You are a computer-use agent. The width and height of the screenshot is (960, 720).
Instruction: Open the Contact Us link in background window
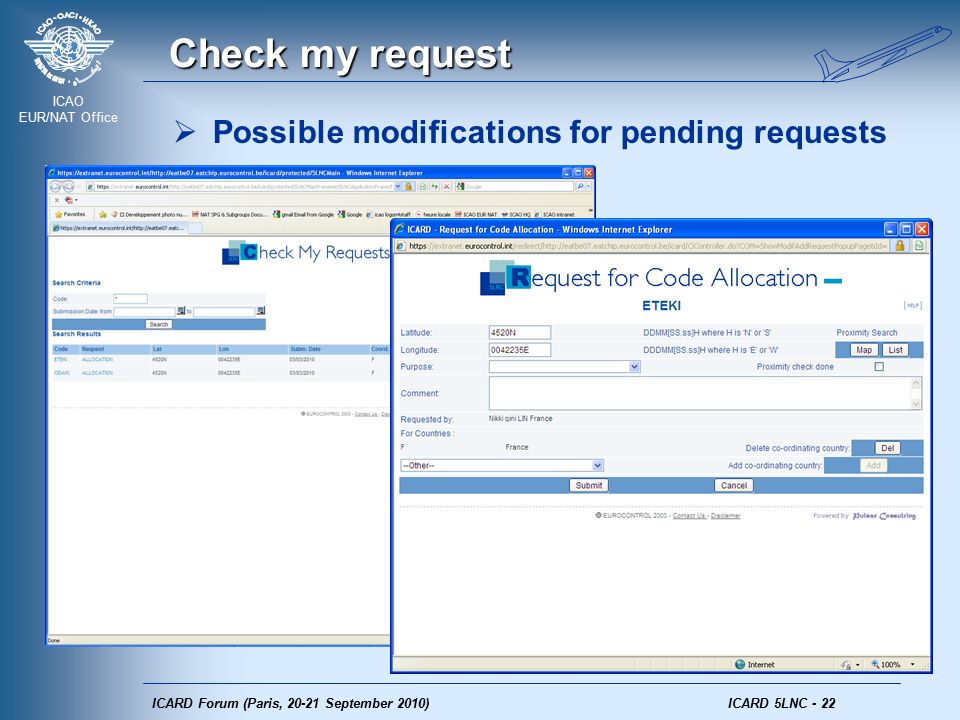pyautogui.click(x=366, y=414)
